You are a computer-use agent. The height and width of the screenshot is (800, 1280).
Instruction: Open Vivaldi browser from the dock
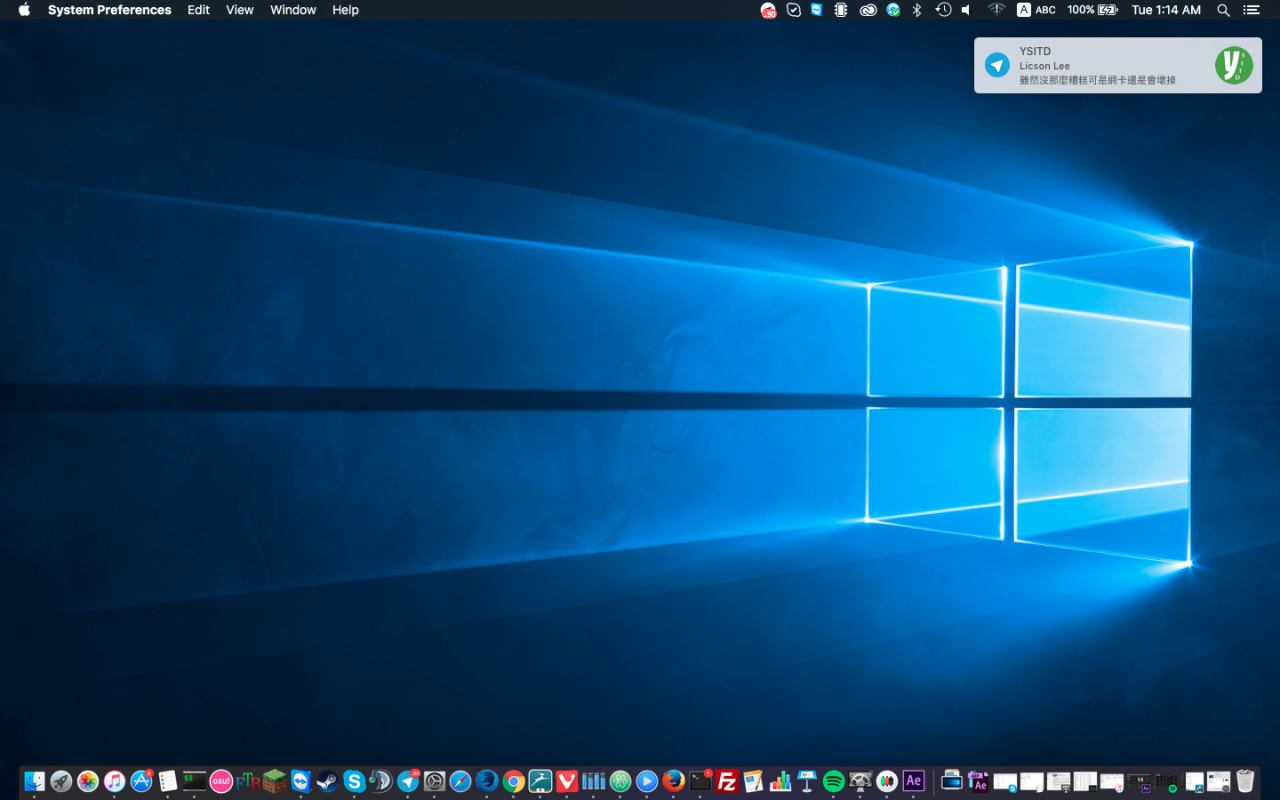tap(567, 781)
